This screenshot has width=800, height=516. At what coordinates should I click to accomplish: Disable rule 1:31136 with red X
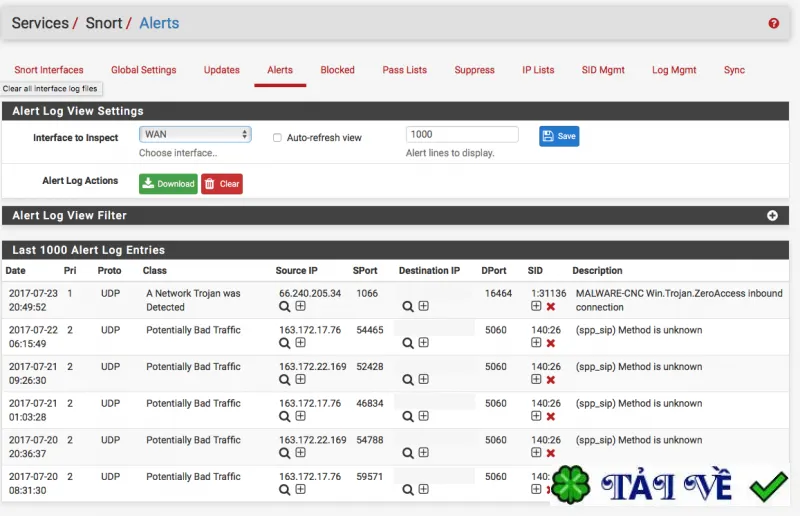(551, 307)
